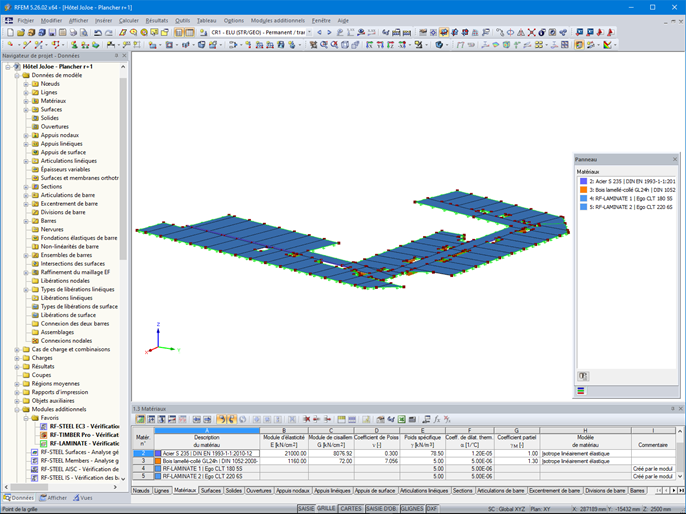Save the model with the floppy disk icon

(52, 32)
